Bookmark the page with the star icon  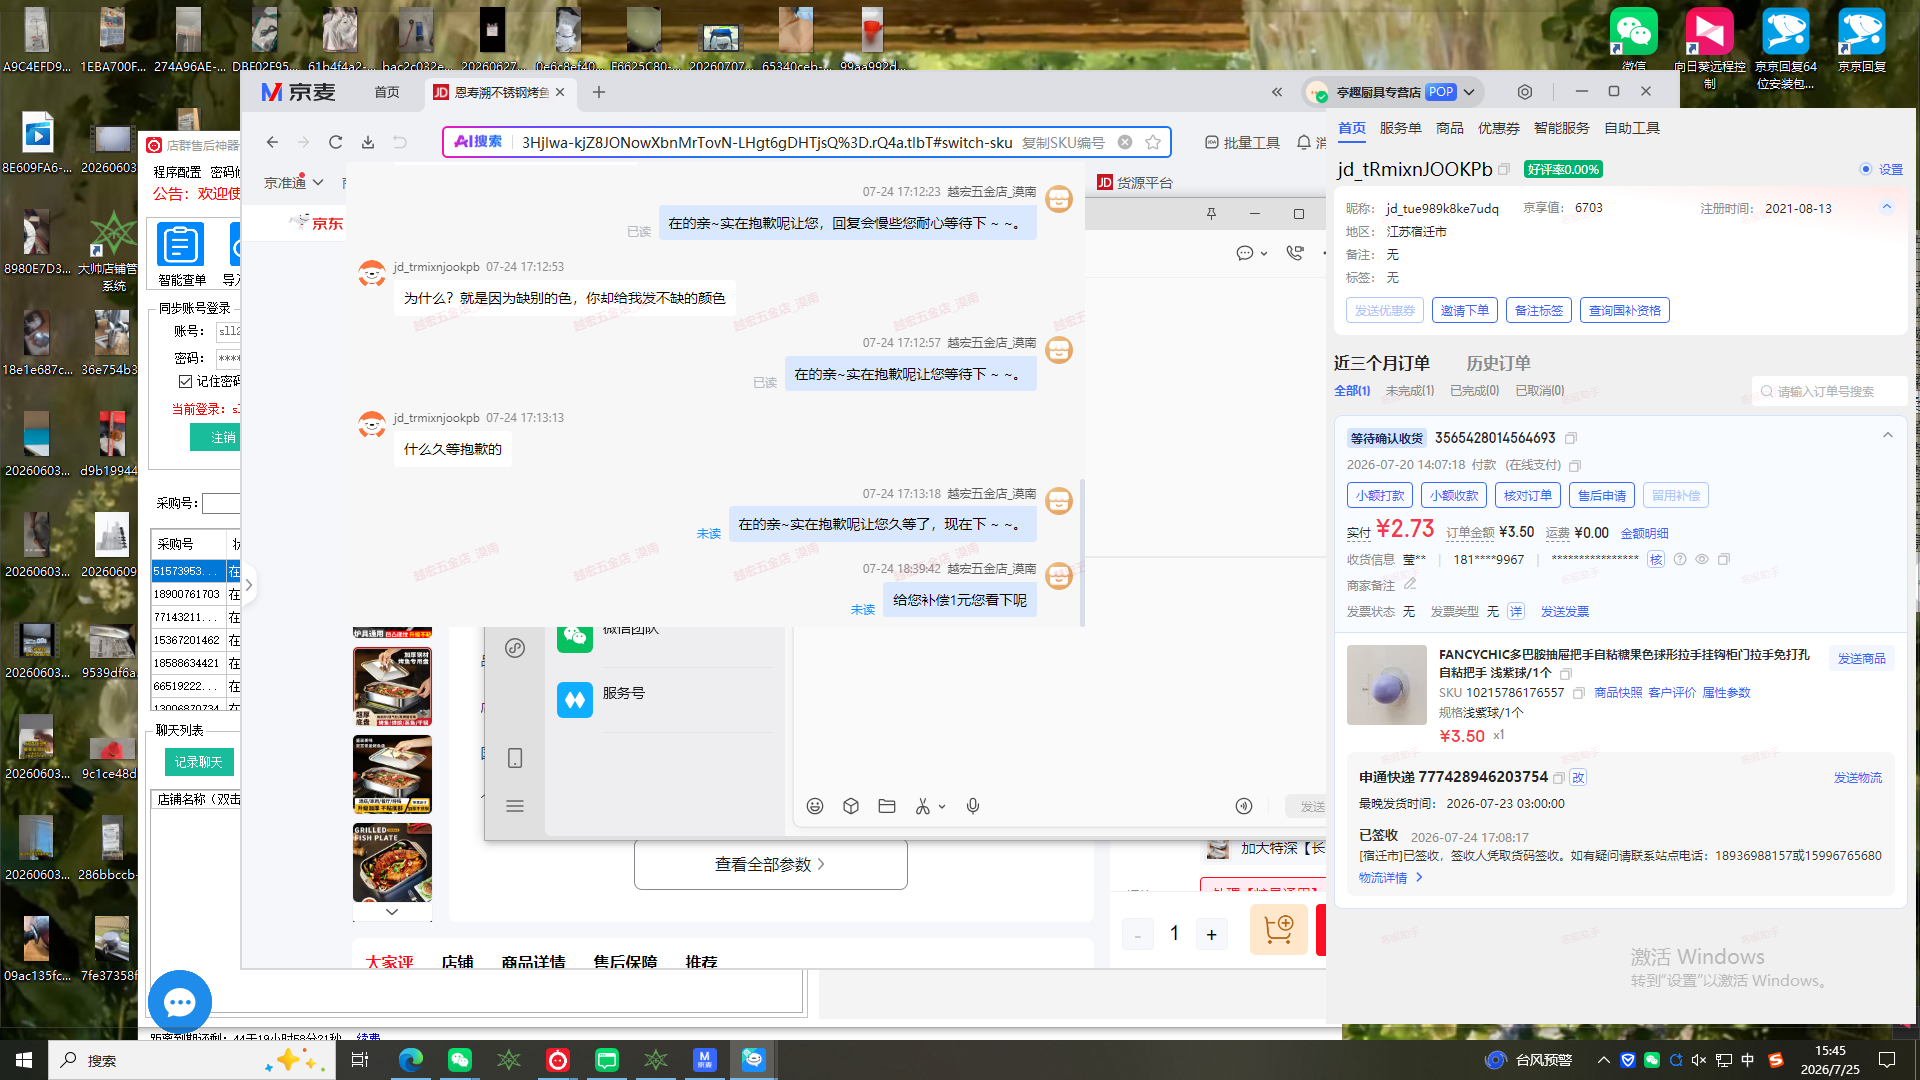[x=1153, y=142]
